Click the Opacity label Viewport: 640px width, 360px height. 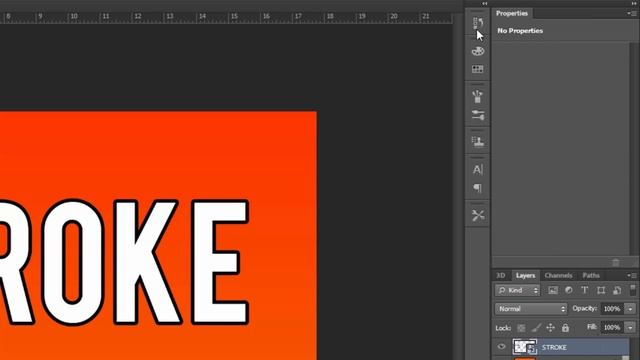point(584,309)
